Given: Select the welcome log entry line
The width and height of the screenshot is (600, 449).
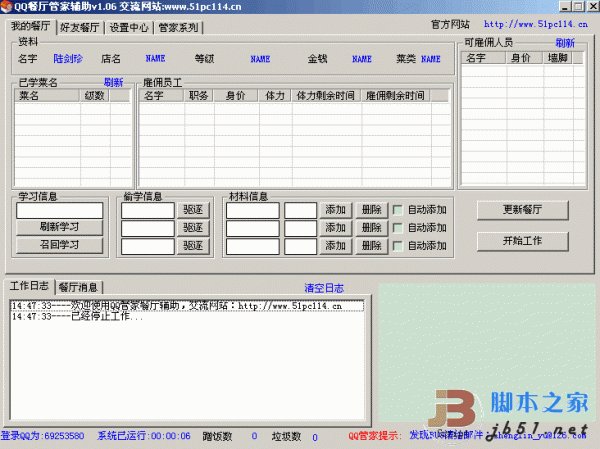Looking at the screenshot, I should [x=187, y=306].
